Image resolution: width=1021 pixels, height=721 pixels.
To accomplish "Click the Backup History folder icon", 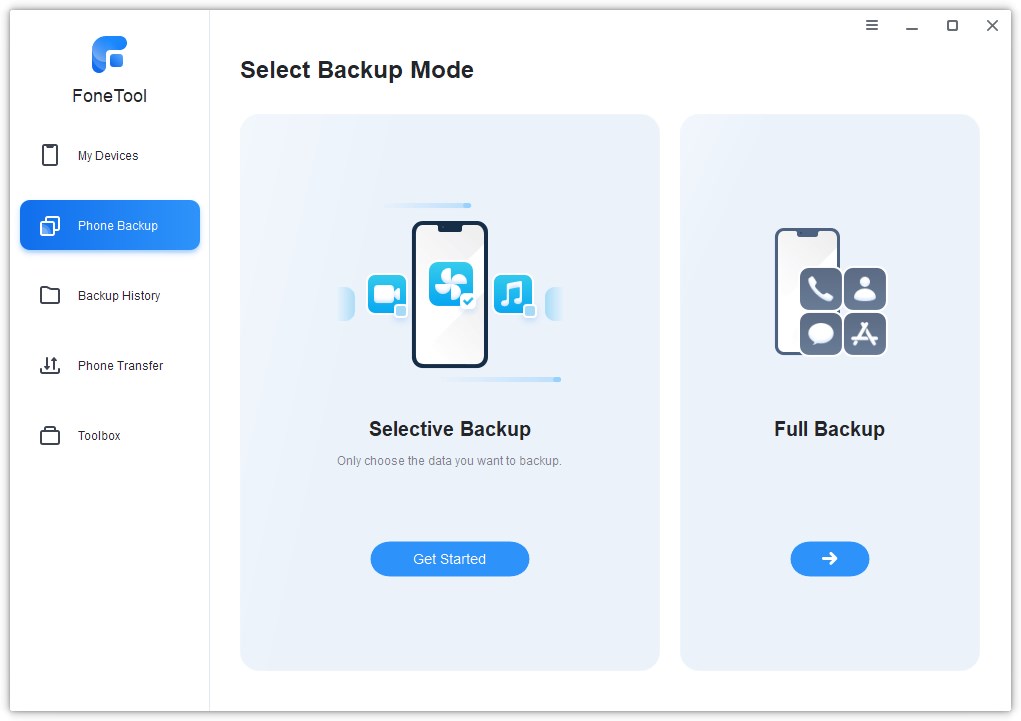I will click(50, 296).
